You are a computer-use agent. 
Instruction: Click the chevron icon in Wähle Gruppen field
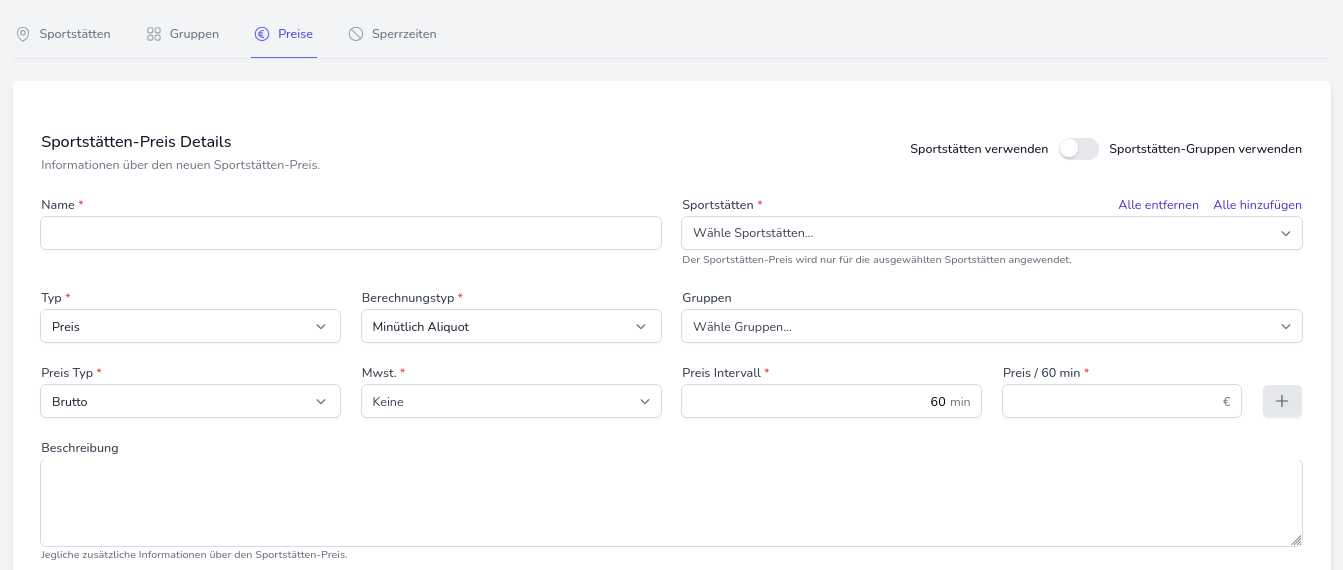[x=1286, y=326]
